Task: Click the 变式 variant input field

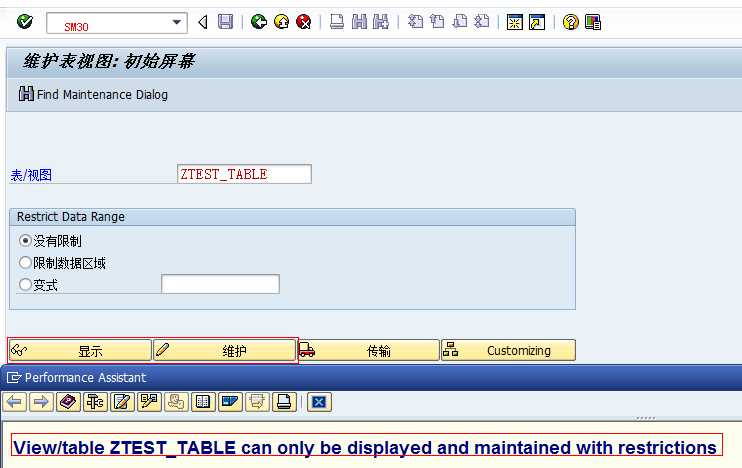Action: [x=221, y=284]
